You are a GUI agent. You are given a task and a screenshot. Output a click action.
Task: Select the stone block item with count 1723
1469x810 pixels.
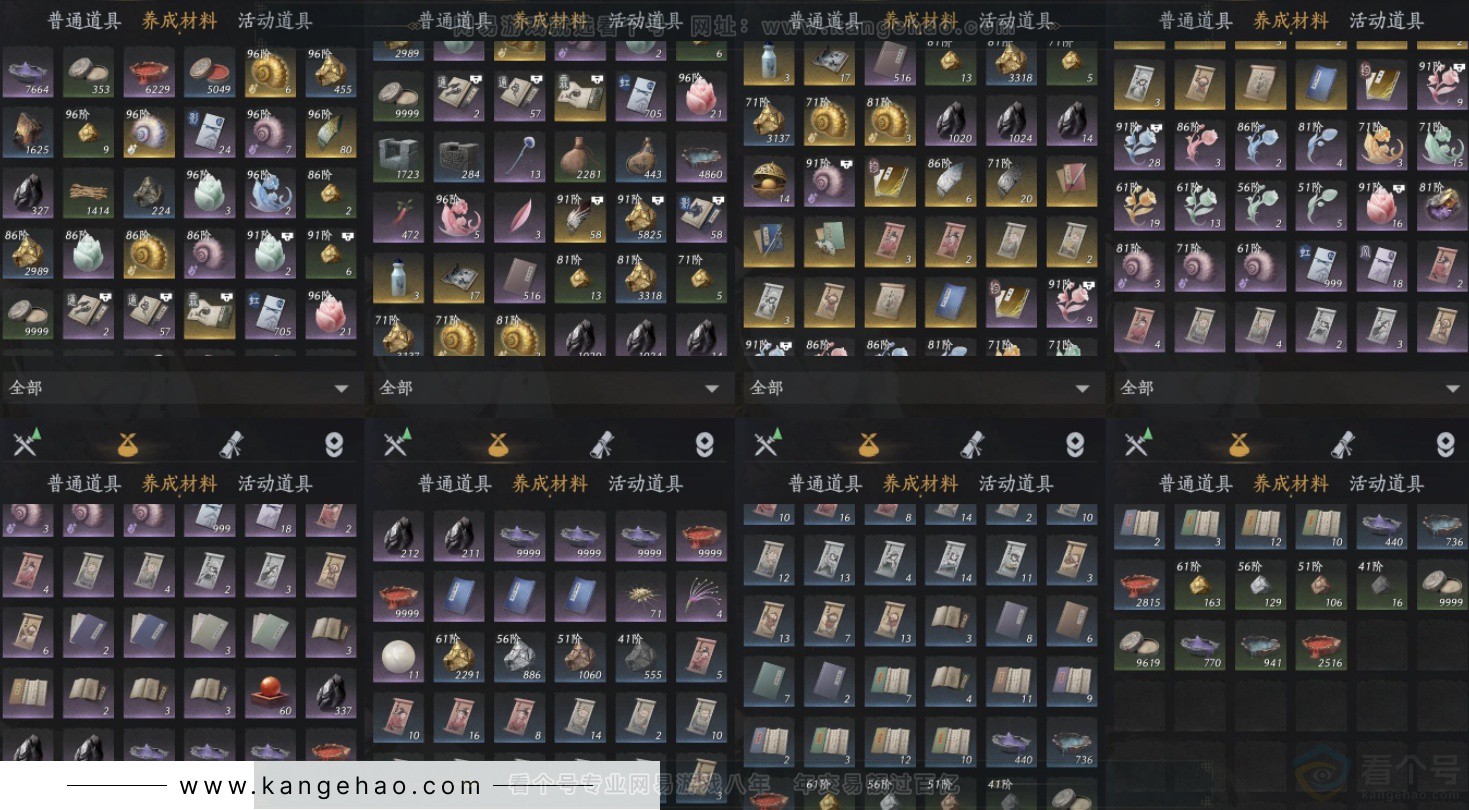coord(397,159)
